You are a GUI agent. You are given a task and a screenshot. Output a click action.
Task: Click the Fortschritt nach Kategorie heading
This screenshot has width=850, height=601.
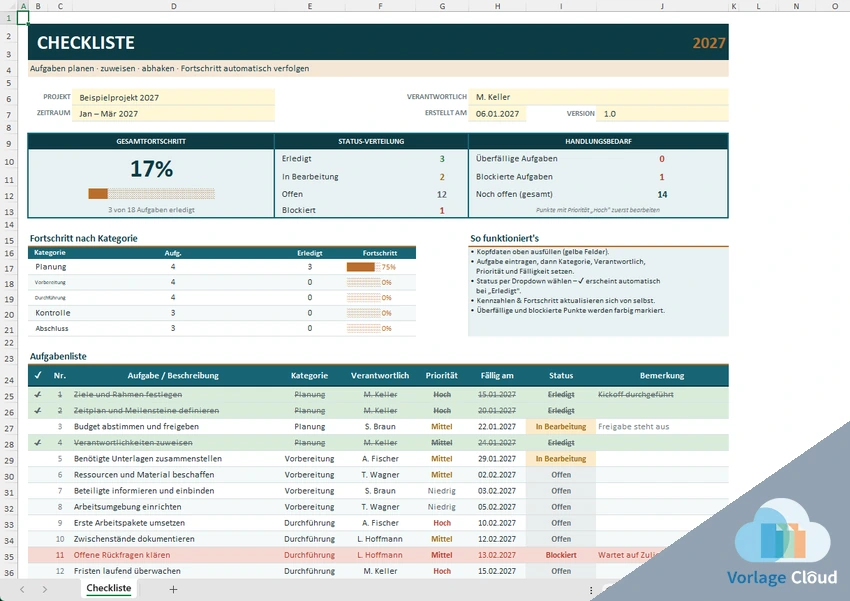[x=83, y=238]
